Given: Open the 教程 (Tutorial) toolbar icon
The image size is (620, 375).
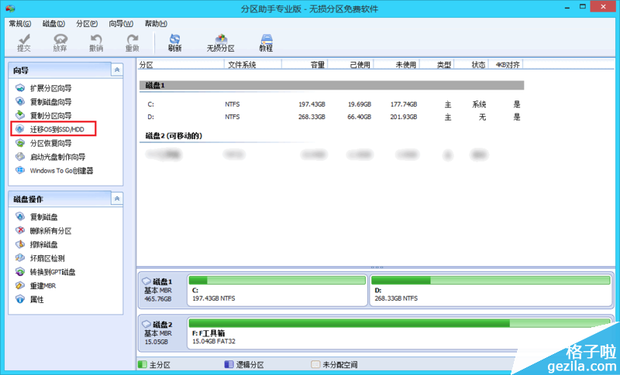Looking at the screenshot, I should pyautogui.click(x=266, y=43).
